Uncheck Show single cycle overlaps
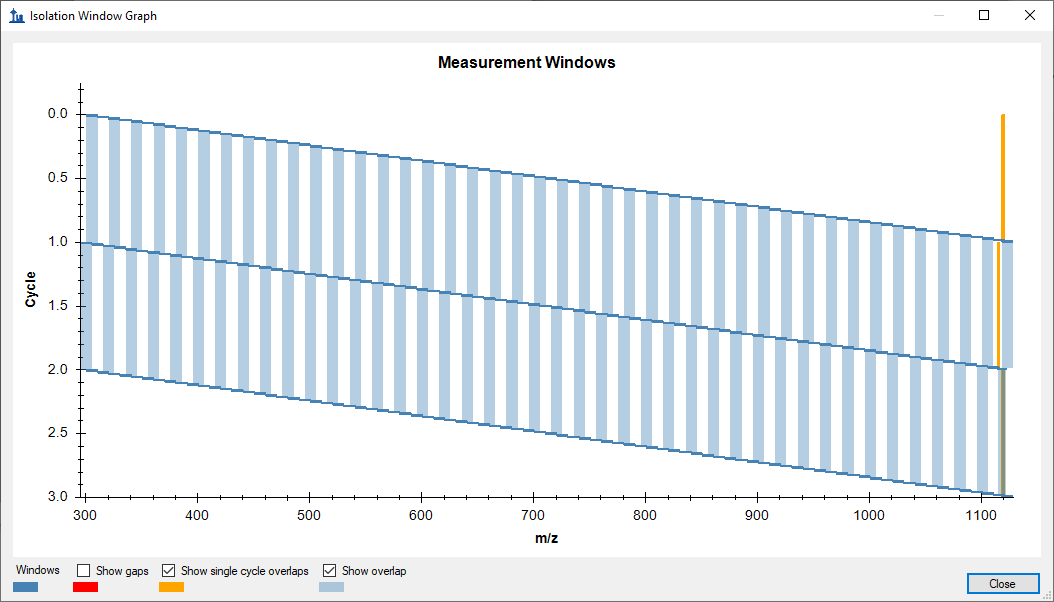Screen dimensions: 1054x602 [x=168, y=571]
